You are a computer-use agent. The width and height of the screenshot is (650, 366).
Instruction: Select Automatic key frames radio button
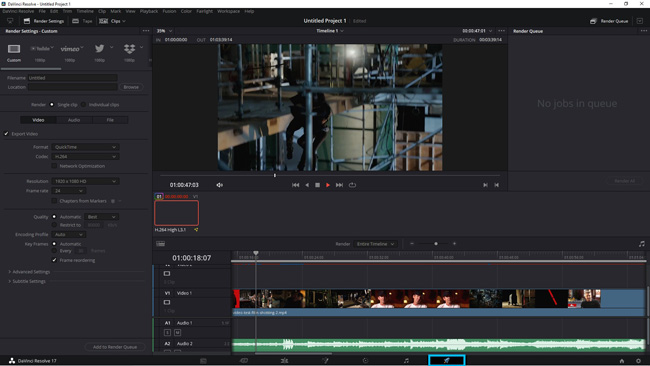(54, 244)
